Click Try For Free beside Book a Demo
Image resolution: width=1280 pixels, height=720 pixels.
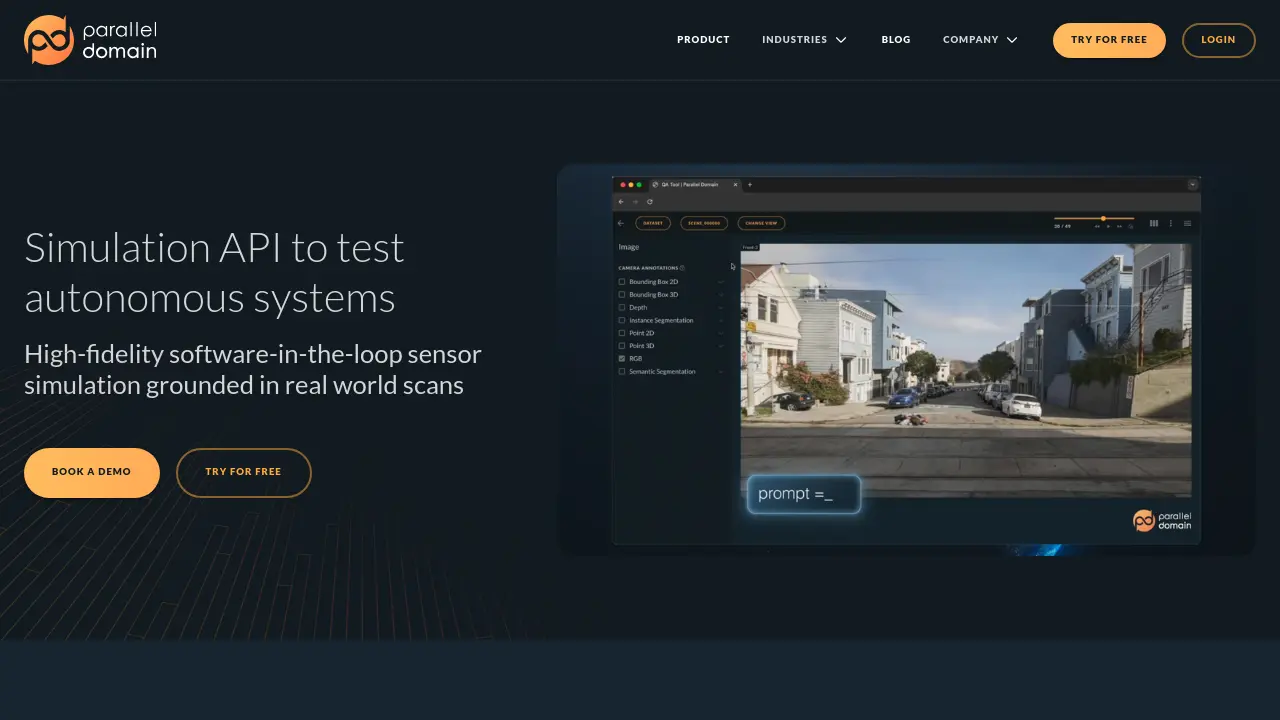244,473
